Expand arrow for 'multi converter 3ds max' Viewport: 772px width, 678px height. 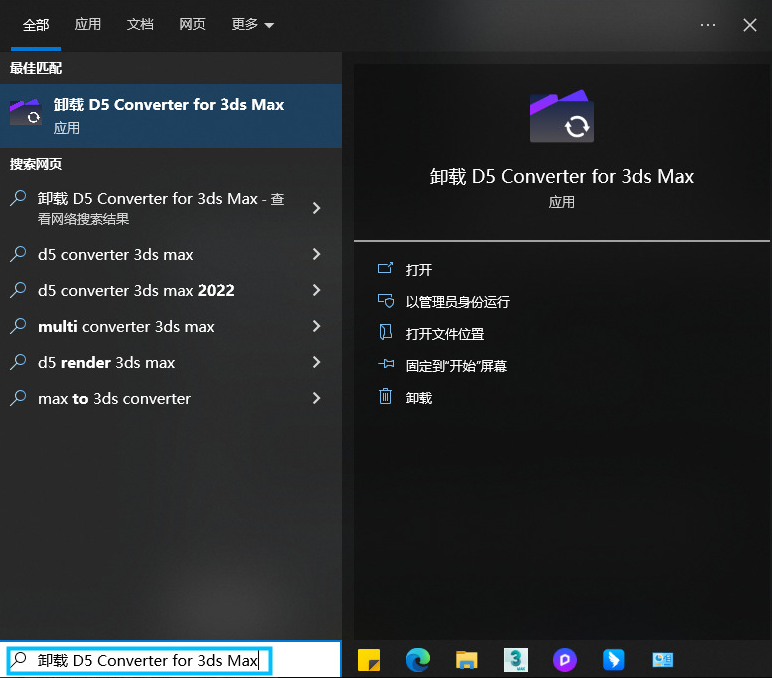317,326
